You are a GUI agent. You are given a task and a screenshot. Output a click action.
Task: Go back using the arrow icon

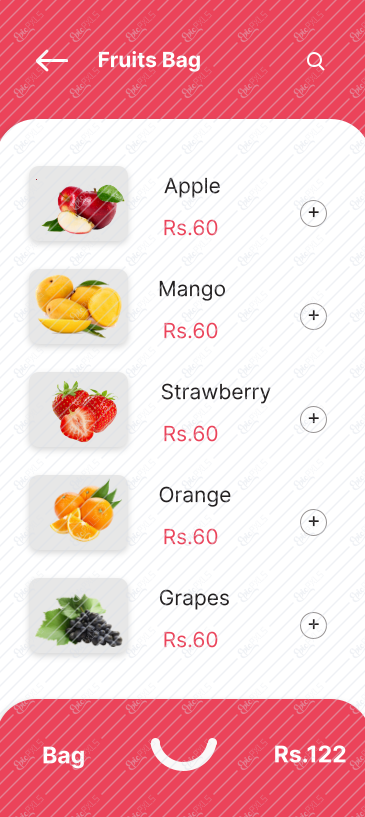[52, 61]
